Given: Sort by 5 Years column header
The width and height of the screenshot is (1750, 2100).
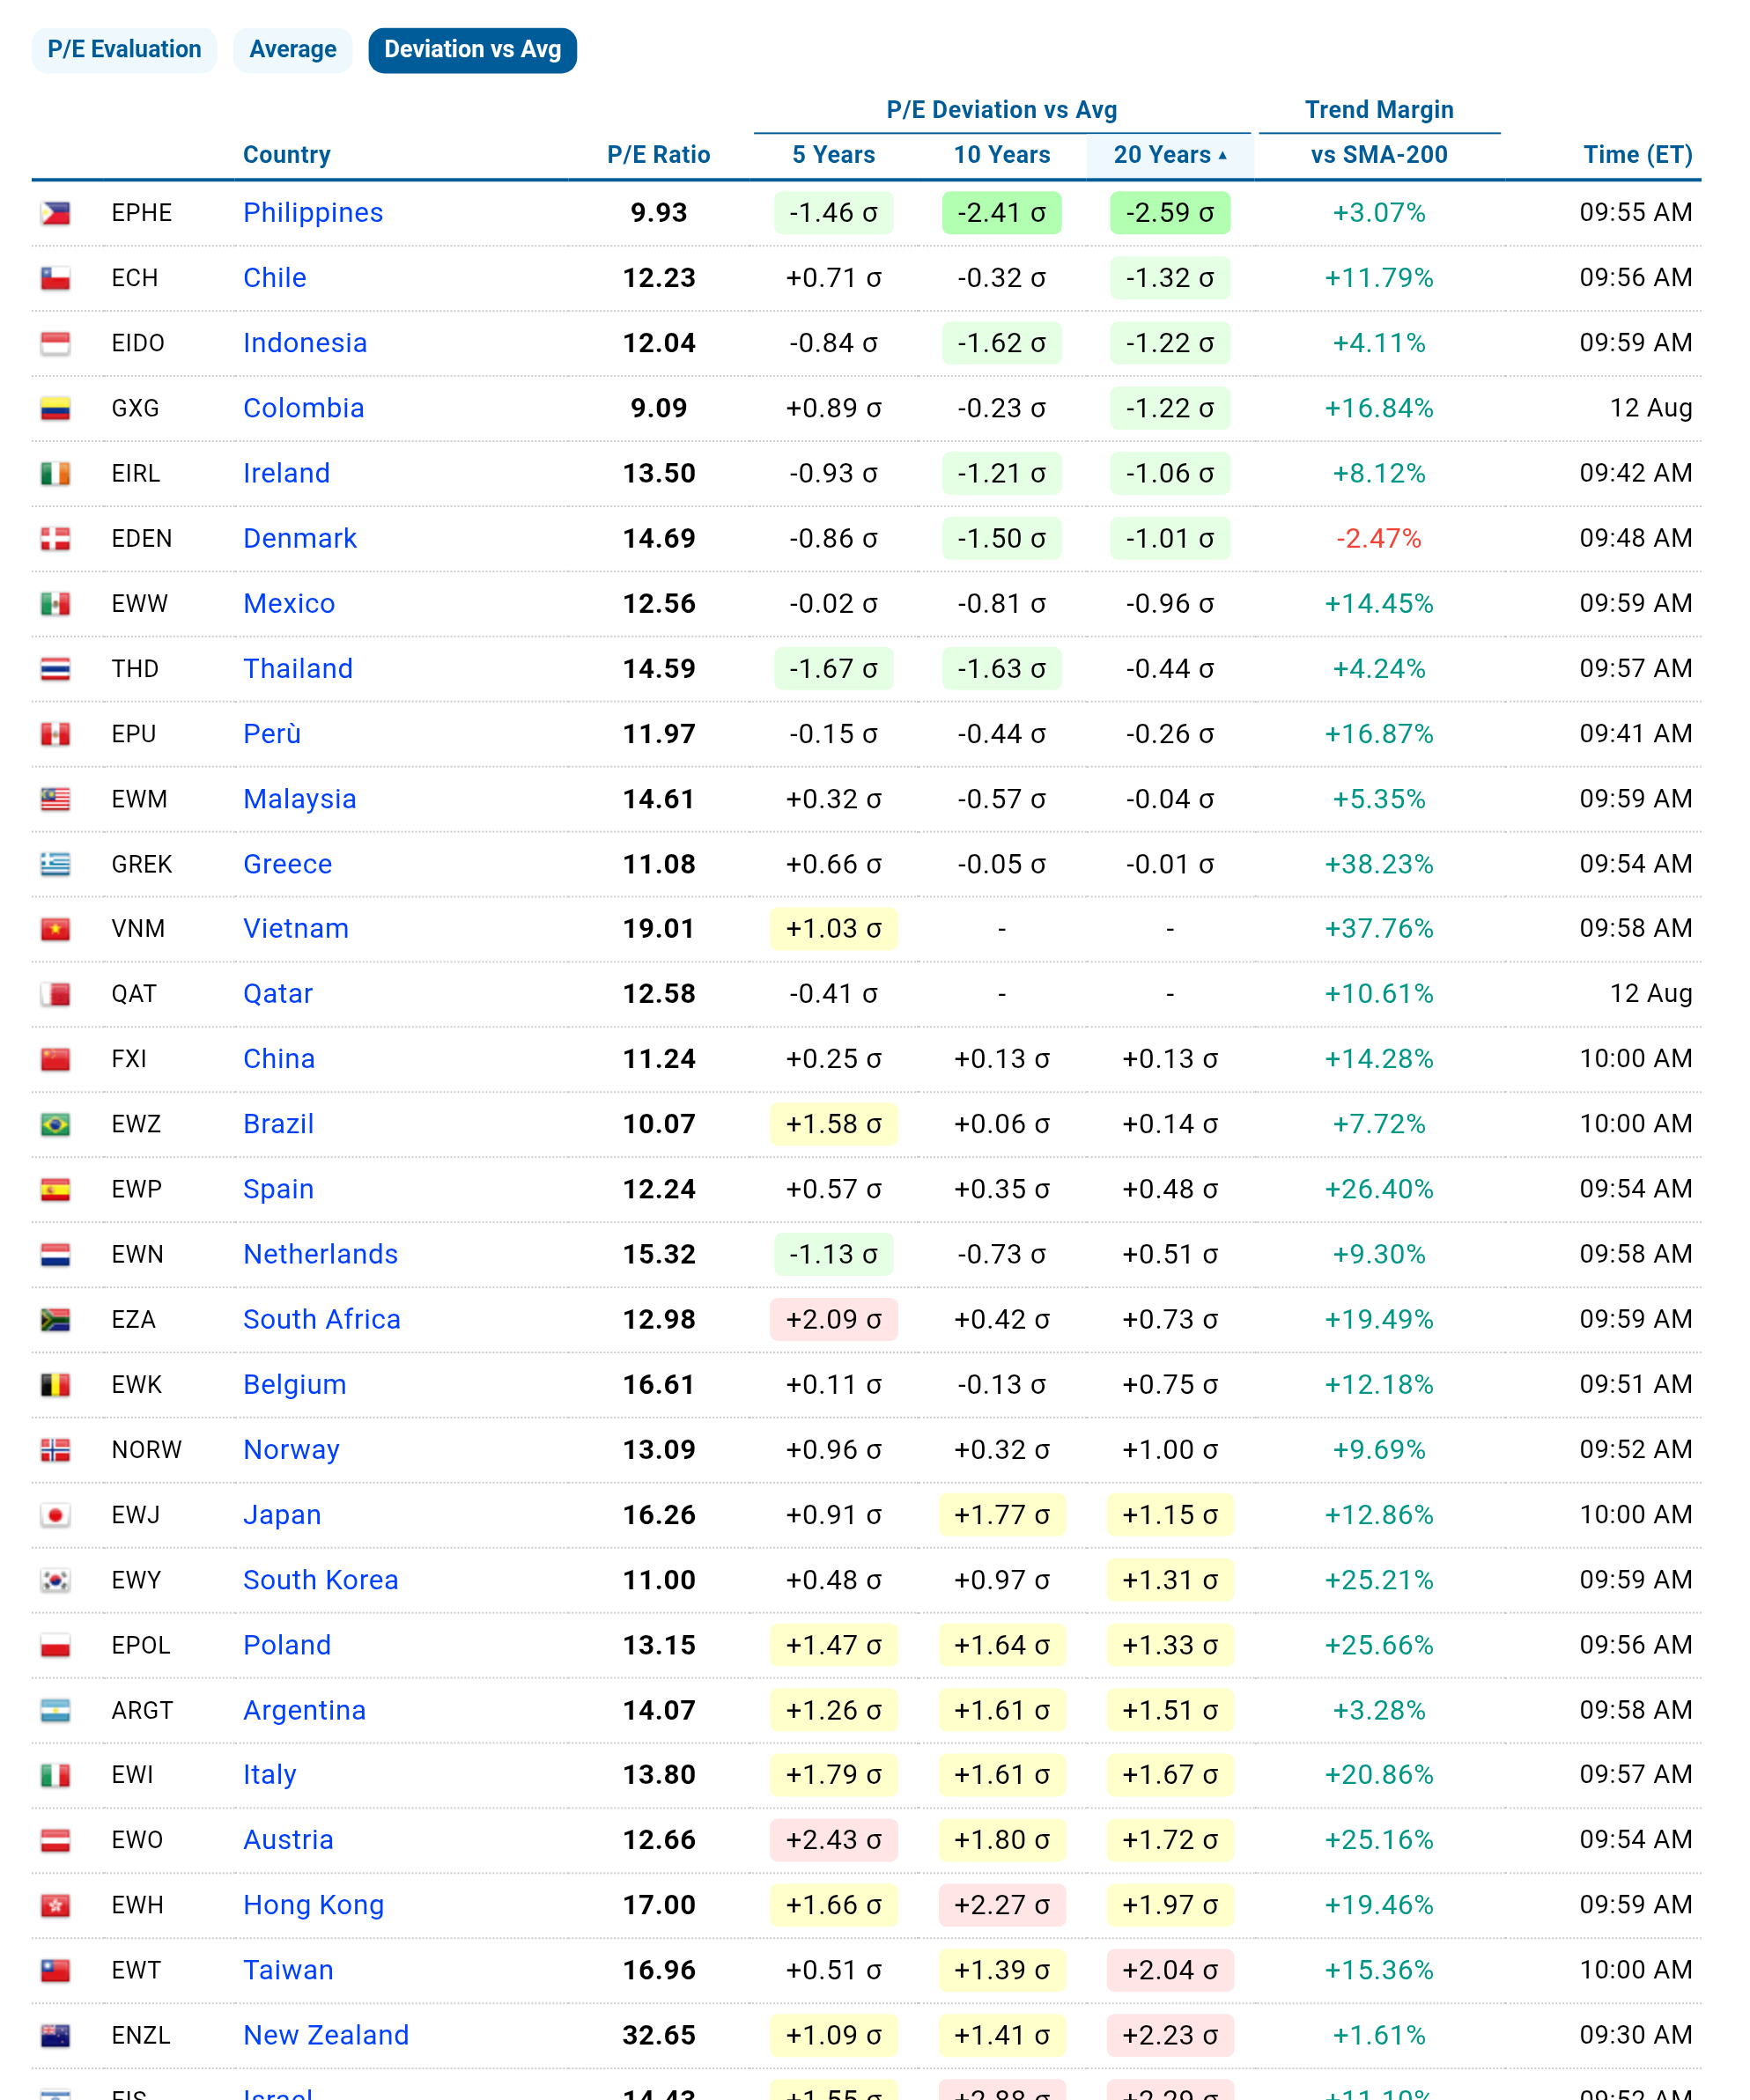Looking at the screenshot, I should (833, 155).
